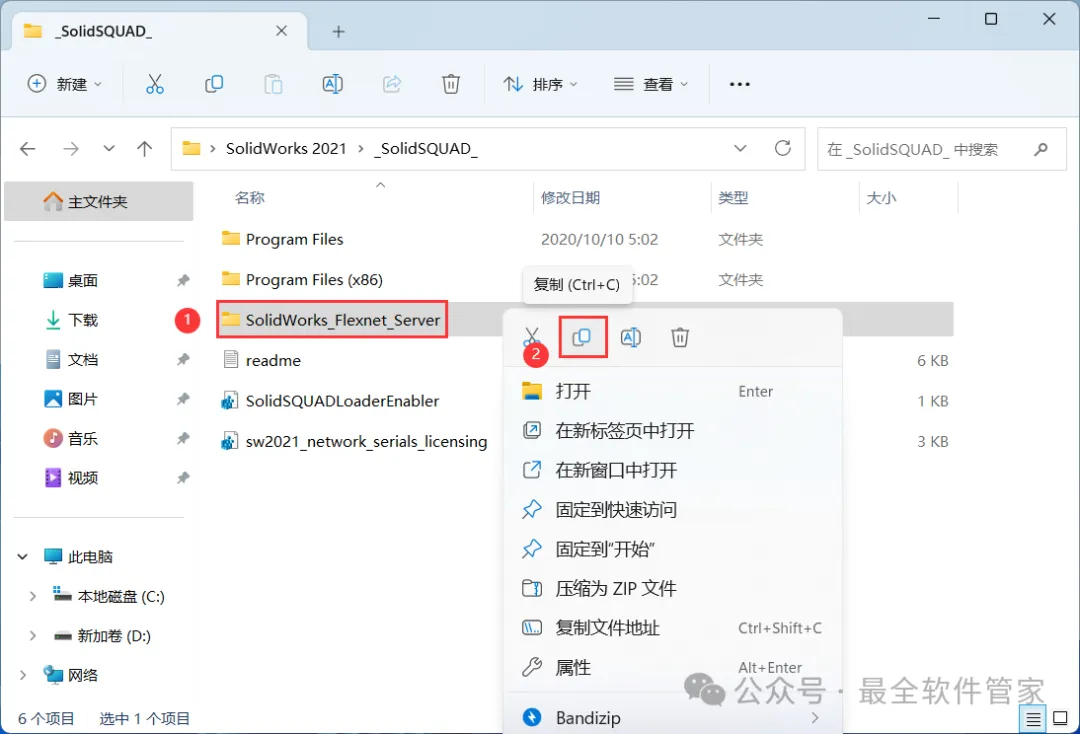Go forward with the right arrow
The height and width of the screenshot is (734, 1080).
71,149
